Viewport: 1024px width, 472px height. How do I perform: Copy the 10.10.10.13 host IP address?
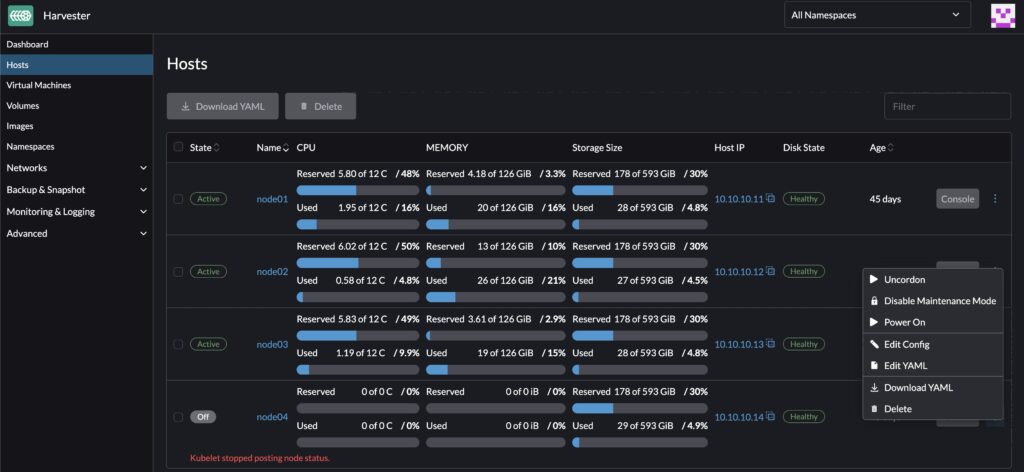pos(771,344)
